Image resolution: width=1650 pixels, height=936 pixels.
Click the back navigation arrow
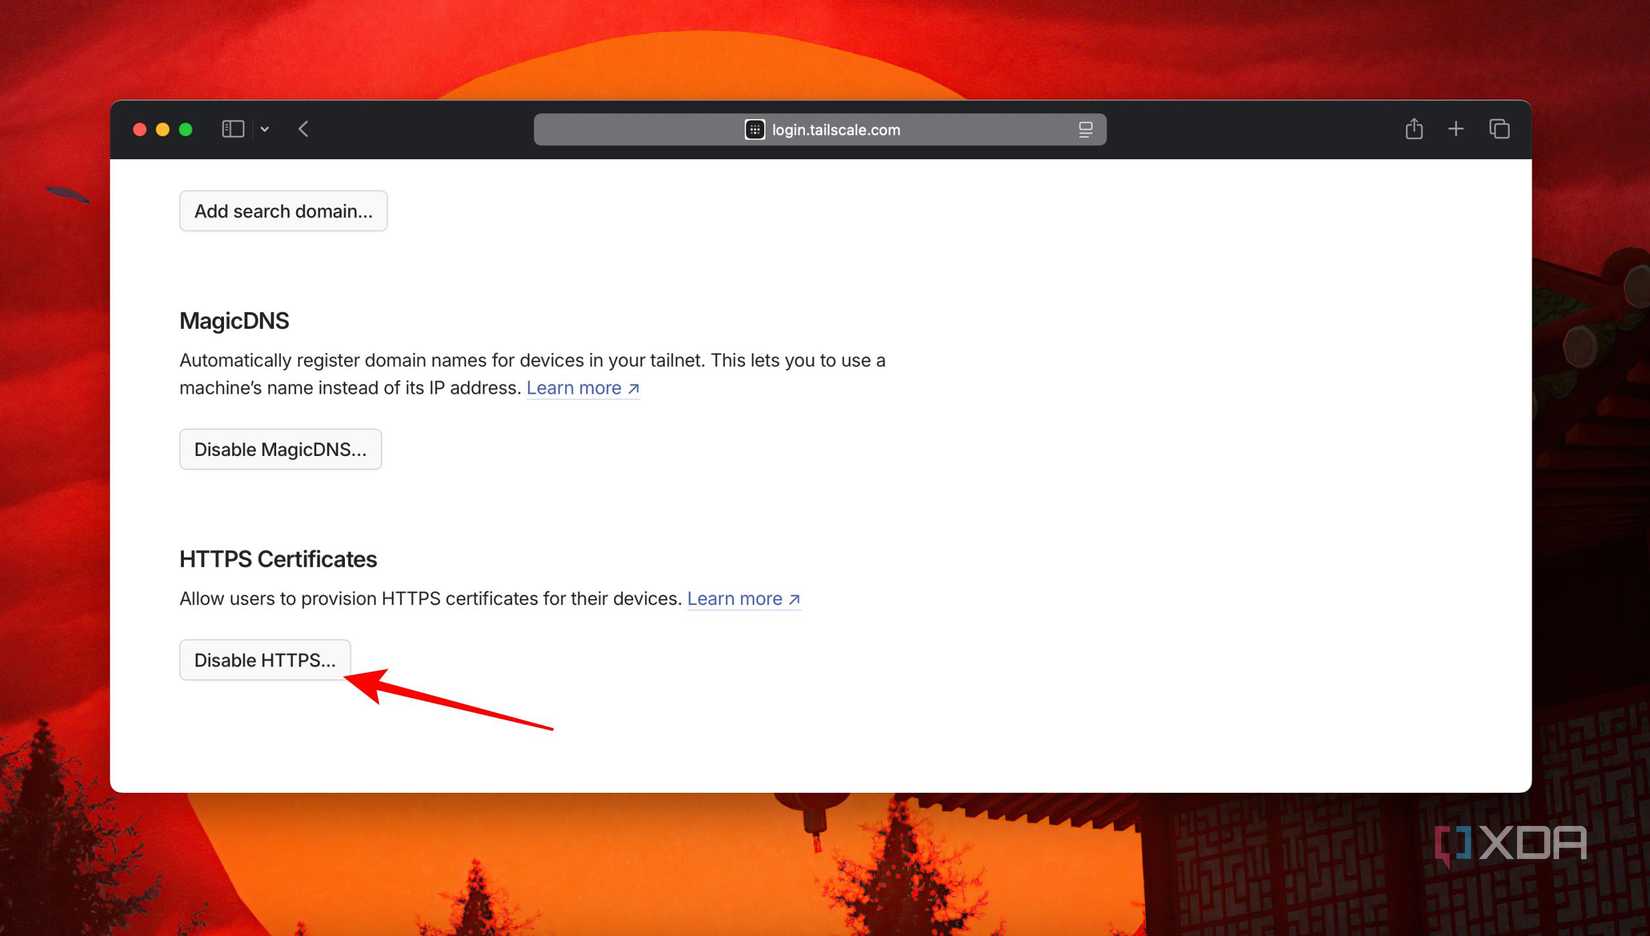(x=303, y=128)
